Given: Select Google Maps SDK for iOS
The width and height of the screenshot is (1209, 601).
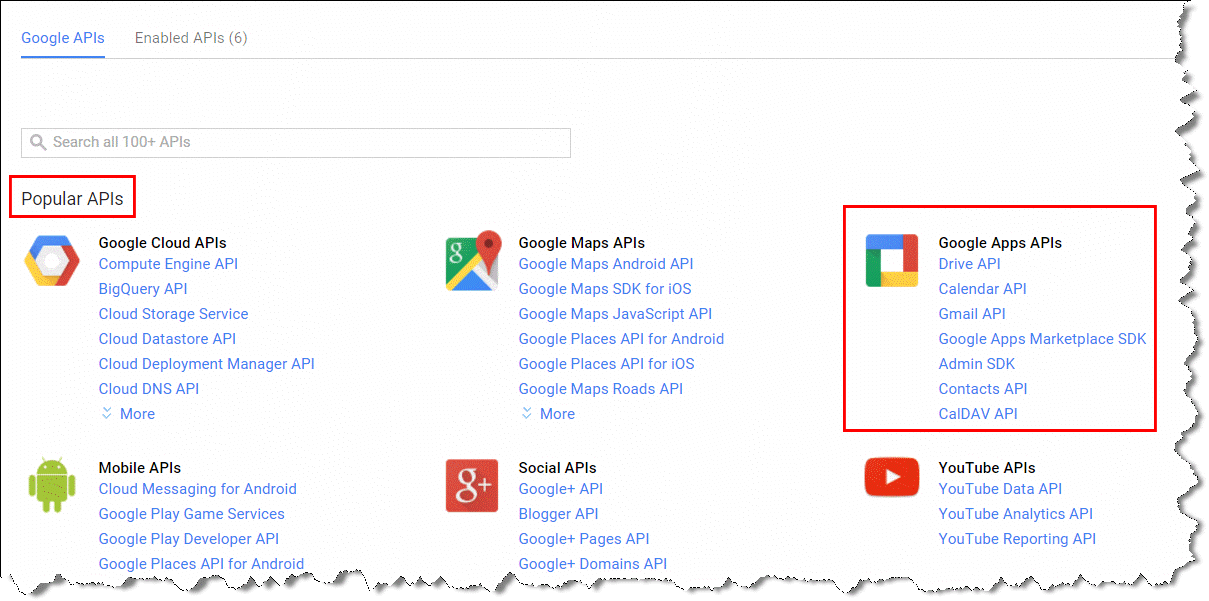Looking at the screenshot, I should coord(605,289).
